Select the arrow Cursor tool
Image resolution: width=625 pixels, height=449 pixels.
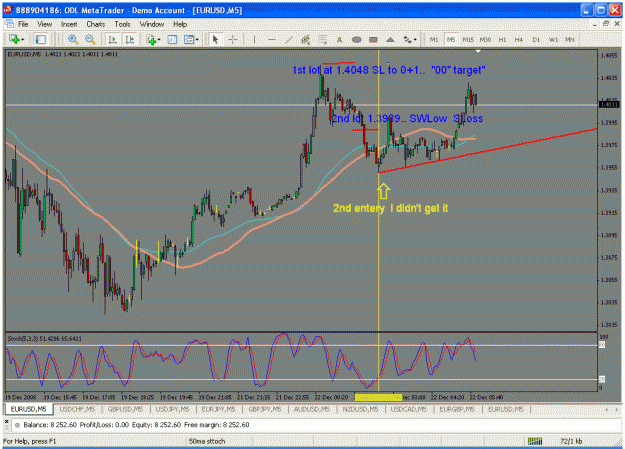coord(215,39)
